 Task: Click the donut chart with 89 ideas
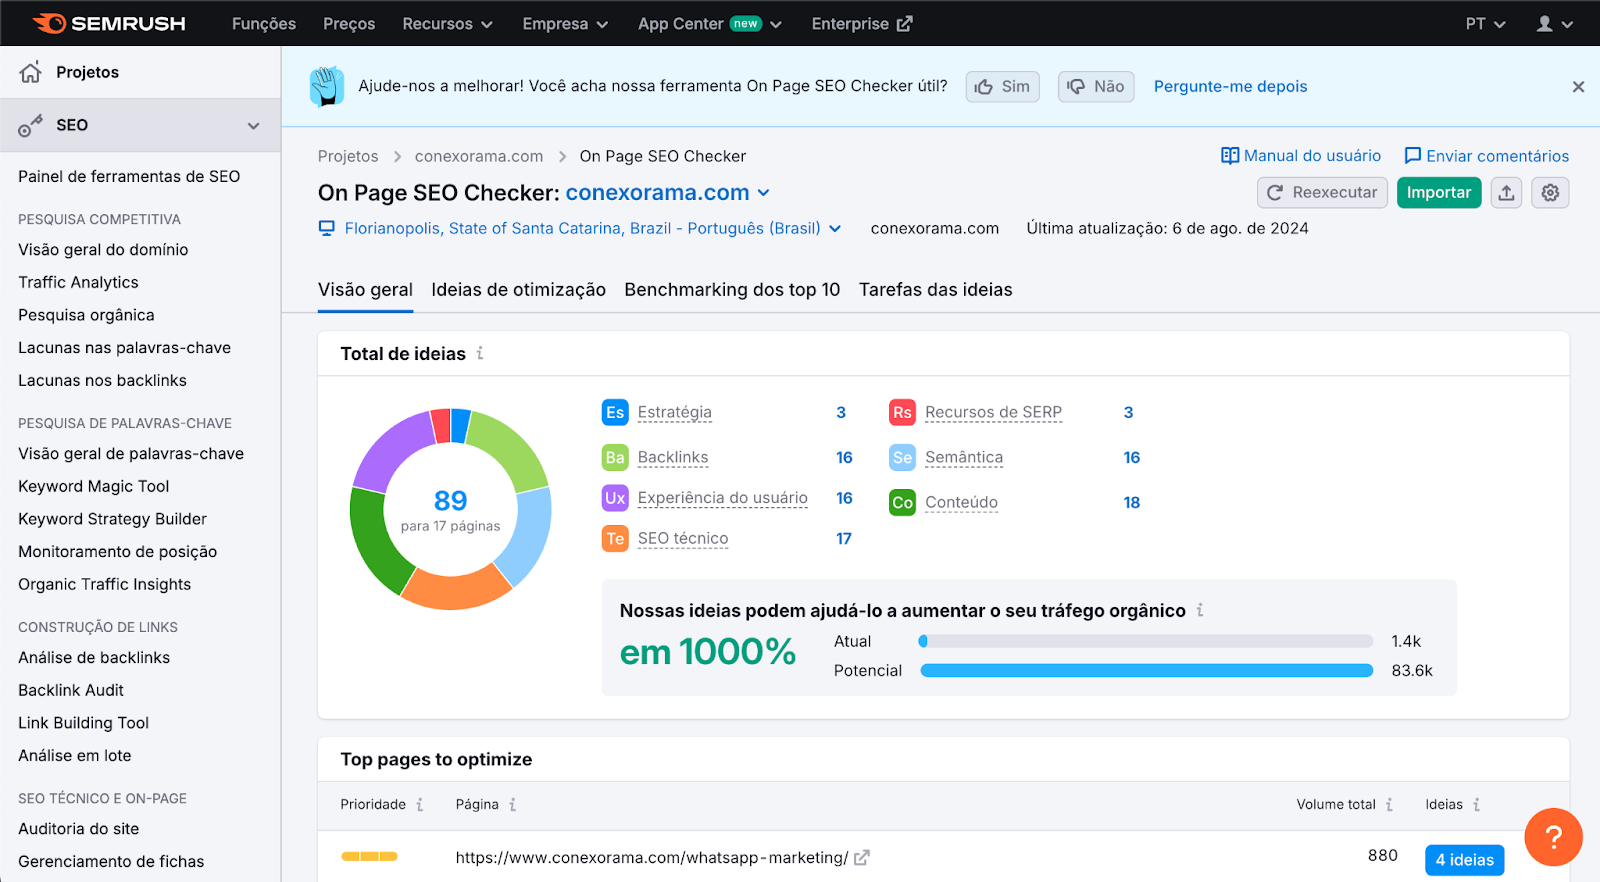(x=450, y=509)
